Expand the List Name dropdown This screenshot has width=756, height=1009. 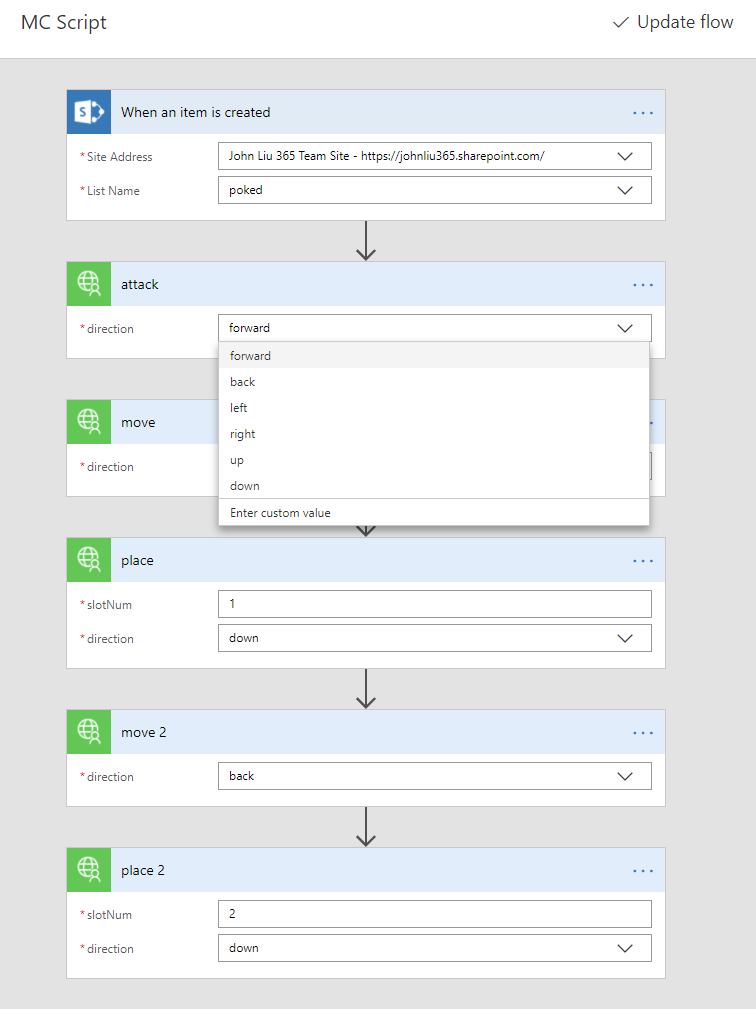[x=625, y=190]
